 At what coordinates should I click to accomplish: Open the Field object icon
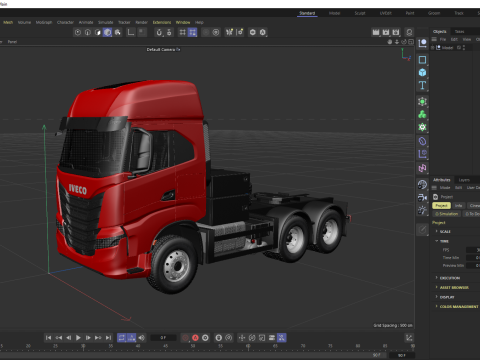422,154
